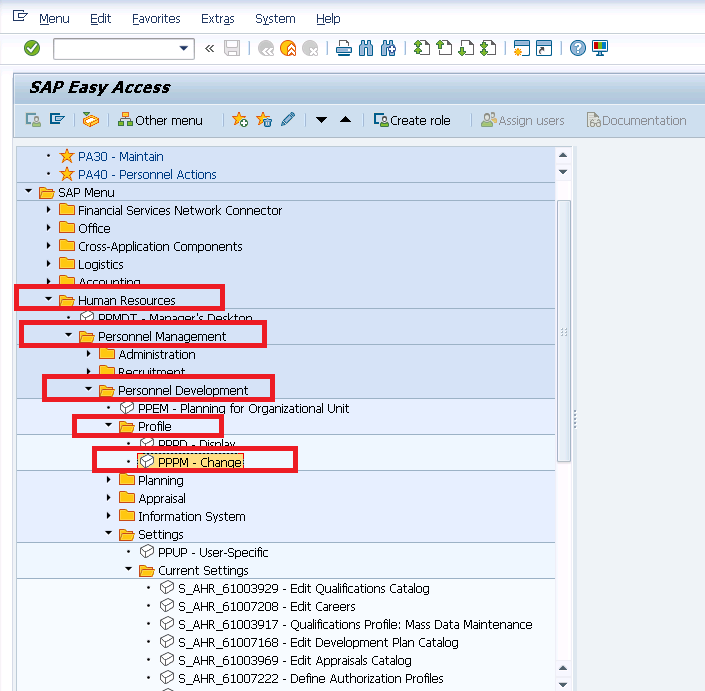The width and height of the screenshot is (705, 691).
Task: Click Delete Favorites star icon
Action: (264, 120)
